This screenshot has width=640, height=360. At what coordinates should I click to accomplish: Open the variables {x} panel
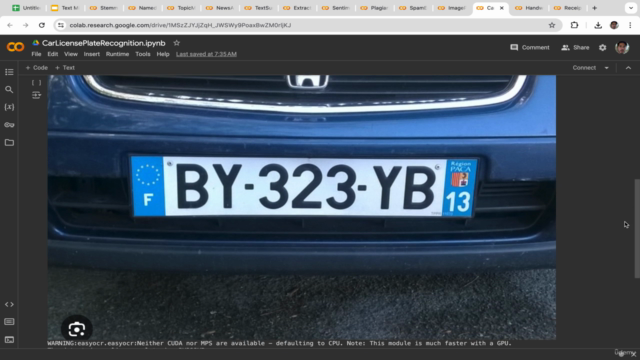pyautogui.click(x=9, y=107)
